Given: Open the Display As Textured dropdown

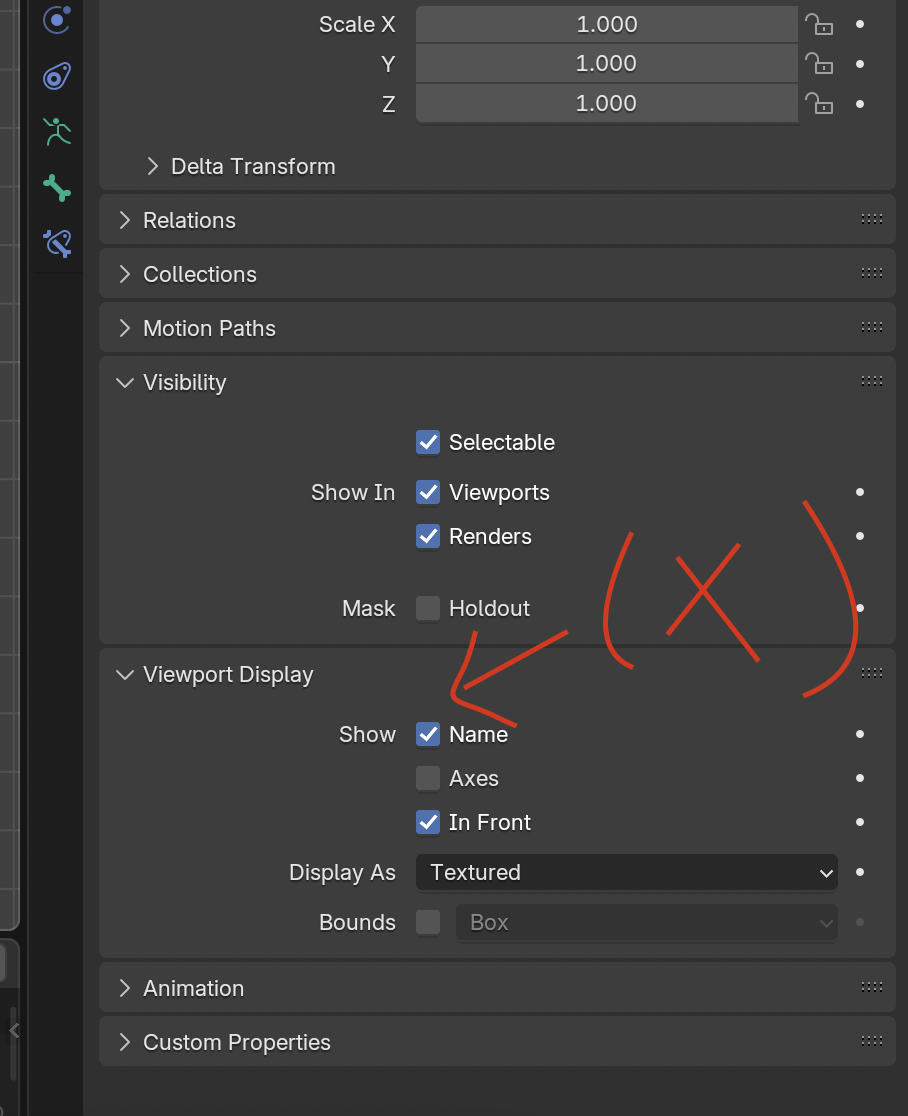Looking at the screenshot, I should 626,872.
